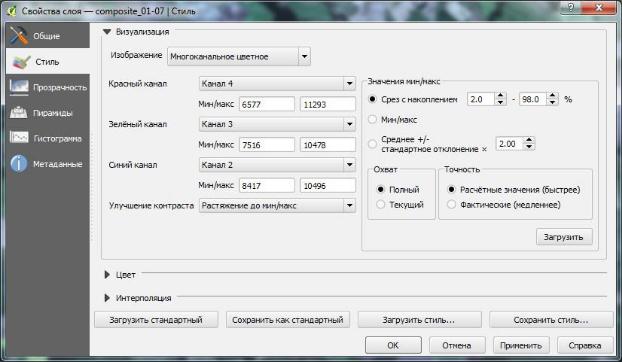Increase the 98.0 upper cut percent
Image resolution: width=622 pixels, height=362 pixels.
pyautogui.click(x=552, y=95)
